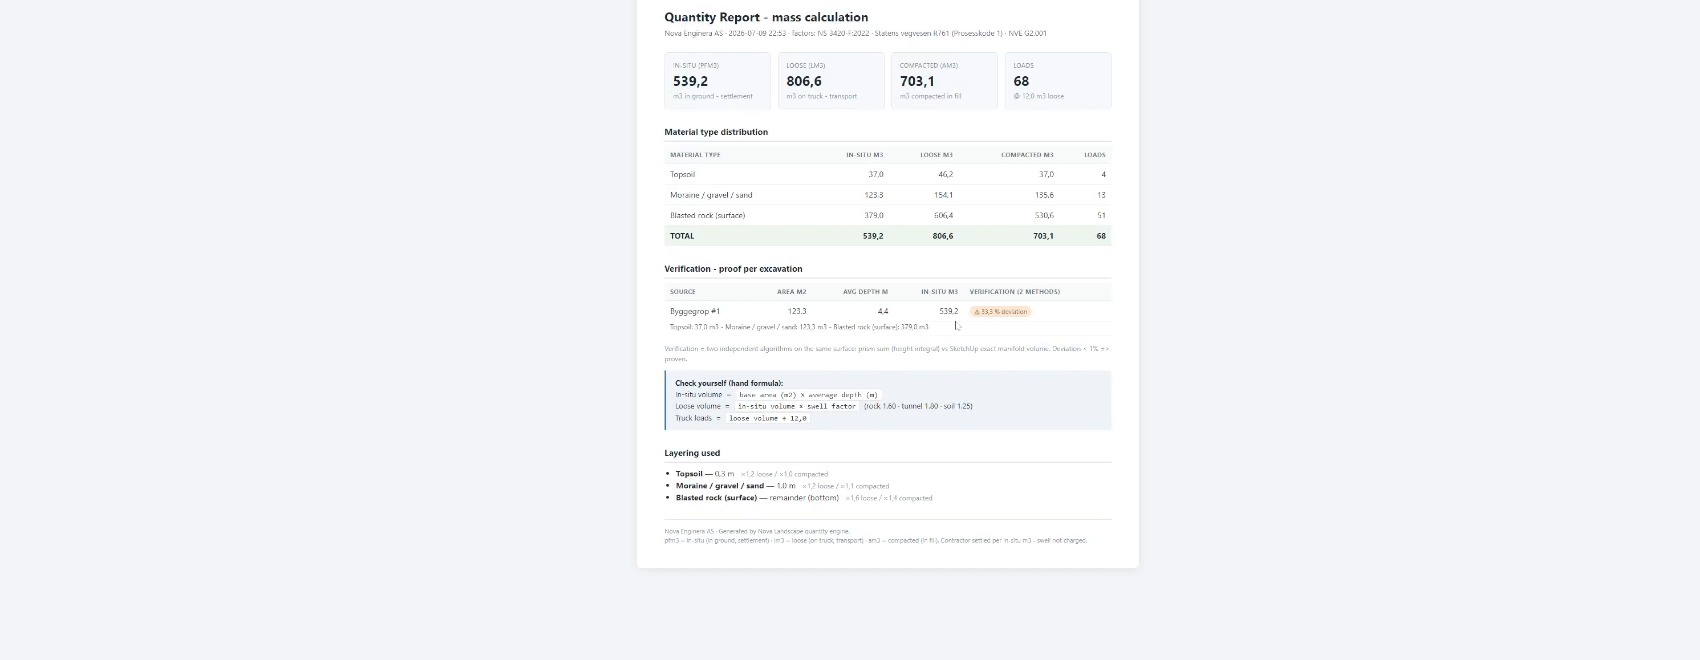
Task: Click "m3 compacted in fill" caption
Action: pyautogui.click(x=930, y=97)
